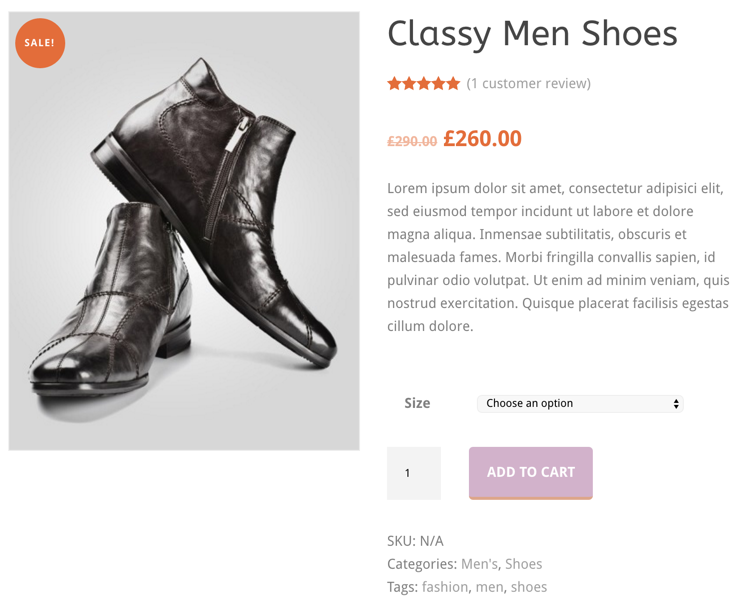Click the first star in the rating
Image resolution: width=739 pixels, height=598 pixels.
[x=395, y=84]
